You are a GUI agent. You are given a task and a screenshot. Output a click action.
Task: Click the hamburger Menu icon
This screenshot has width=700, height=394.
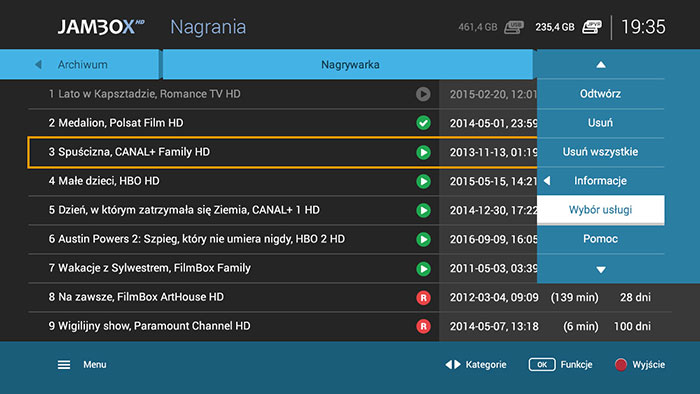[x=64, y=365]
